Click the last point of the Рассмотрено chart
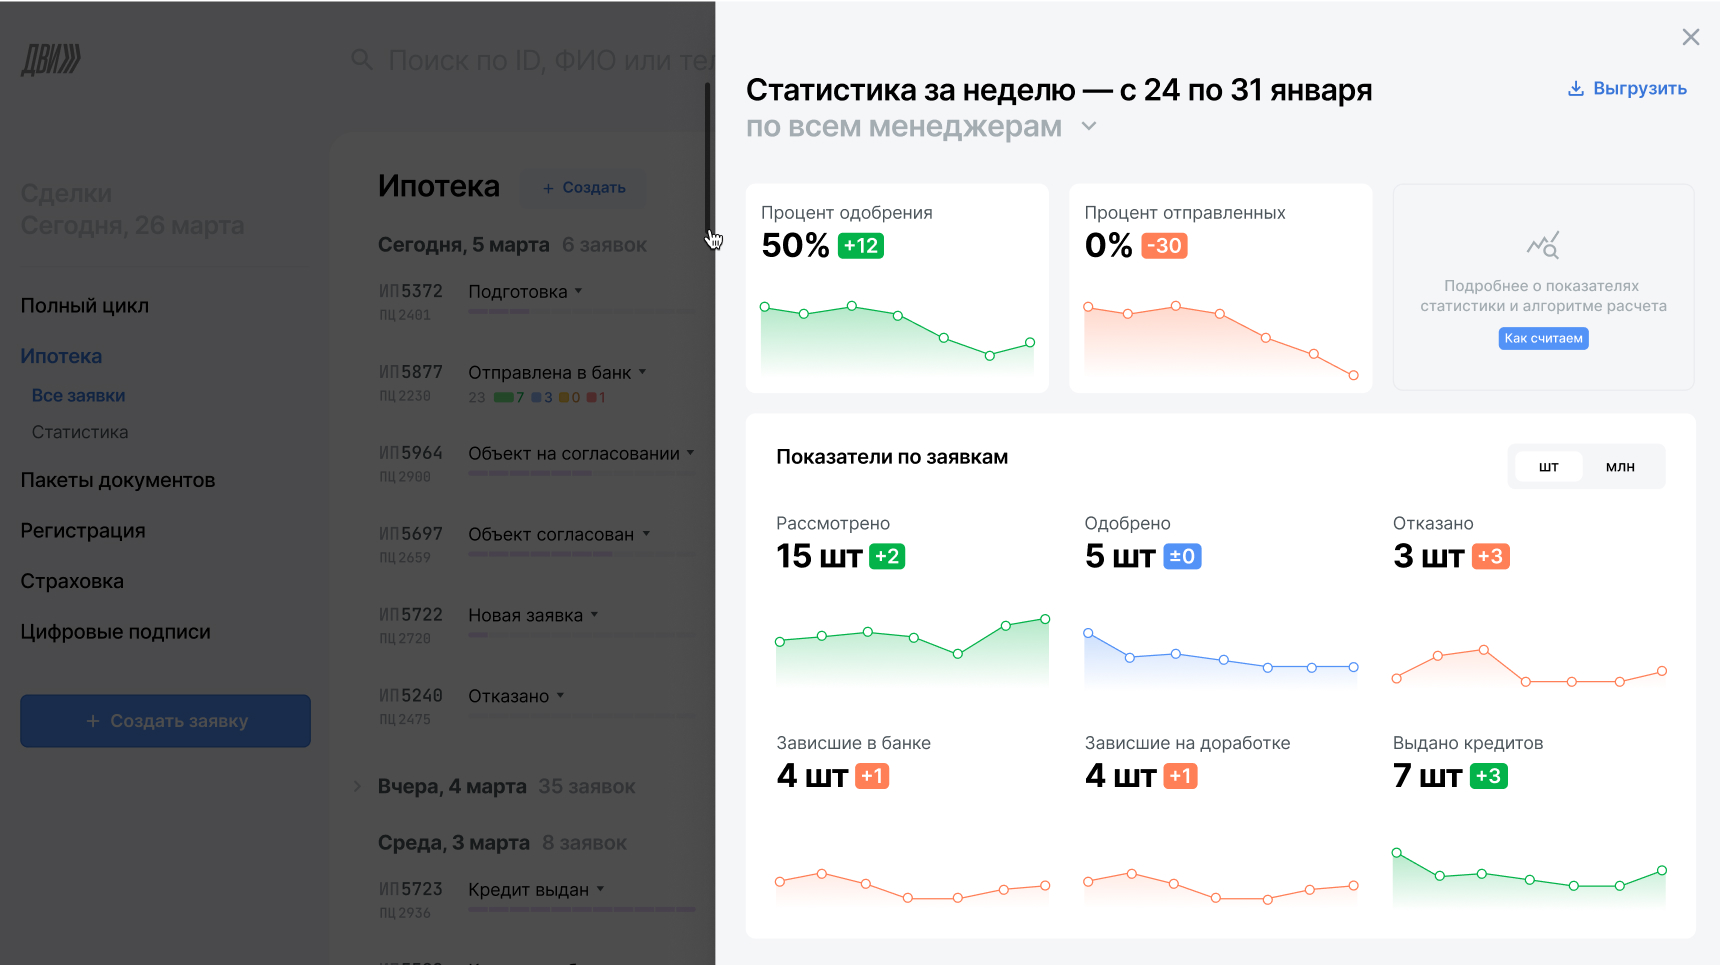This screenshot has width=1720, height=965. (x=1045, y=619)
